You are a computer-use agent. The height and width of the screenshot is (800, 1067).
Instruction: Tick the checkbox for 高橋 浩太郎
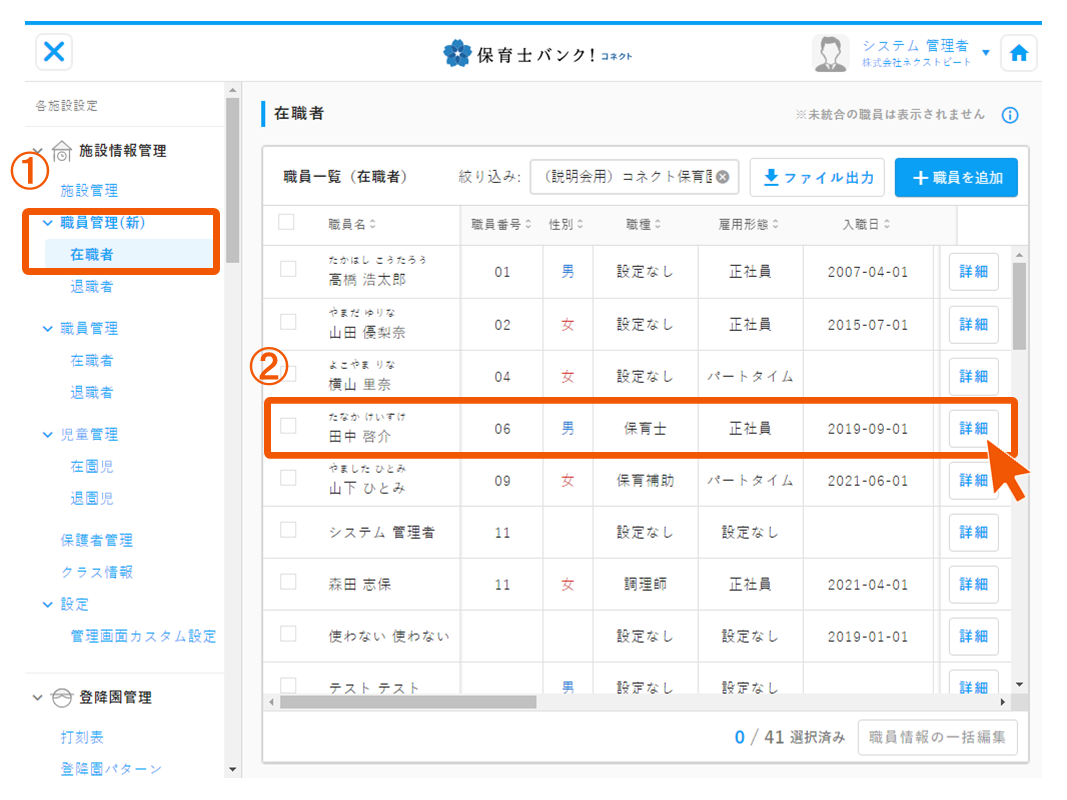(288, 269)
